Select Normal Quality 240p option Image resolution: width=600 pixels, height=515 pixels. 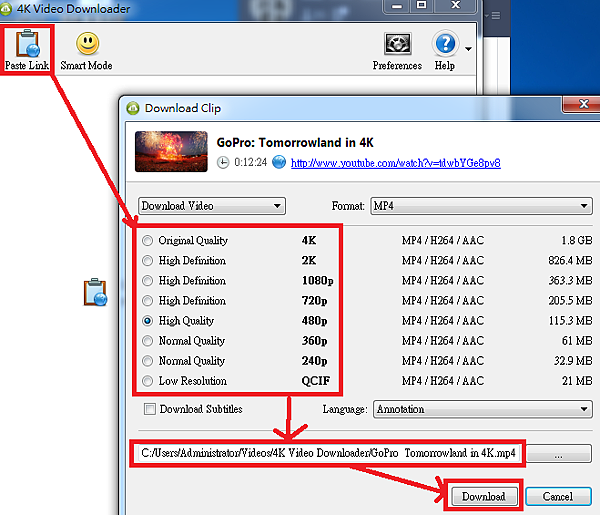pyautogui.click(x=147, y=361)
